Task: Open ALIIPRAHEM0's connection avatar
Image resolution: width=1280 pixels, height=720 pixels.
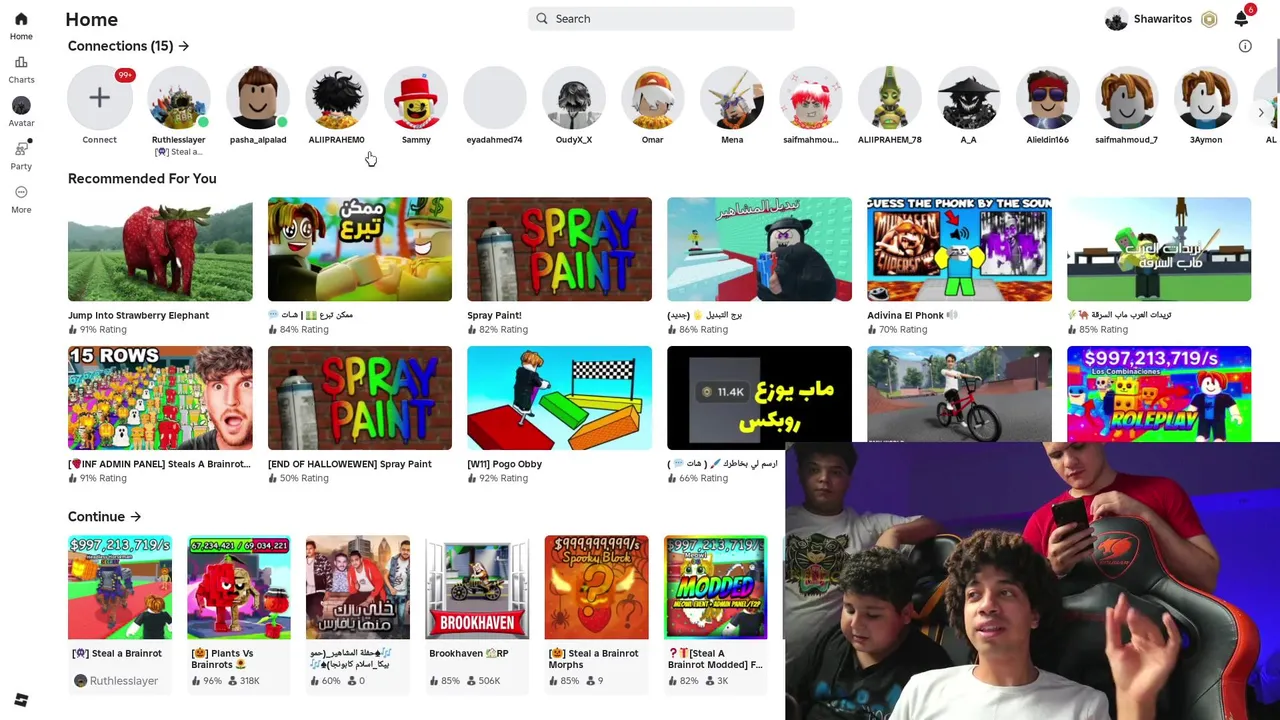Action: pyautogui.click(x=337, y=97)
